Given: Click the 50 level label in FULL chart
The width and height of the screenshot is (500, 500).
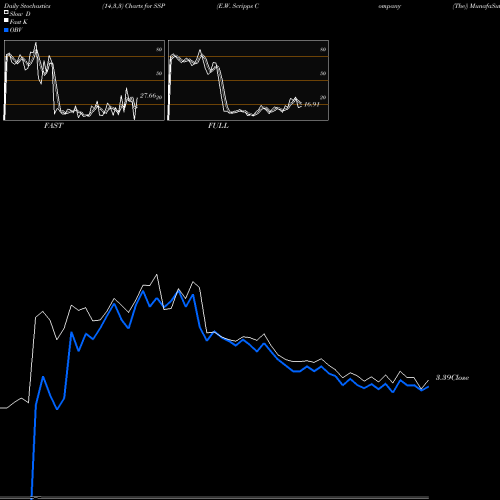Looking at the screenshot, I should point(323,73).
